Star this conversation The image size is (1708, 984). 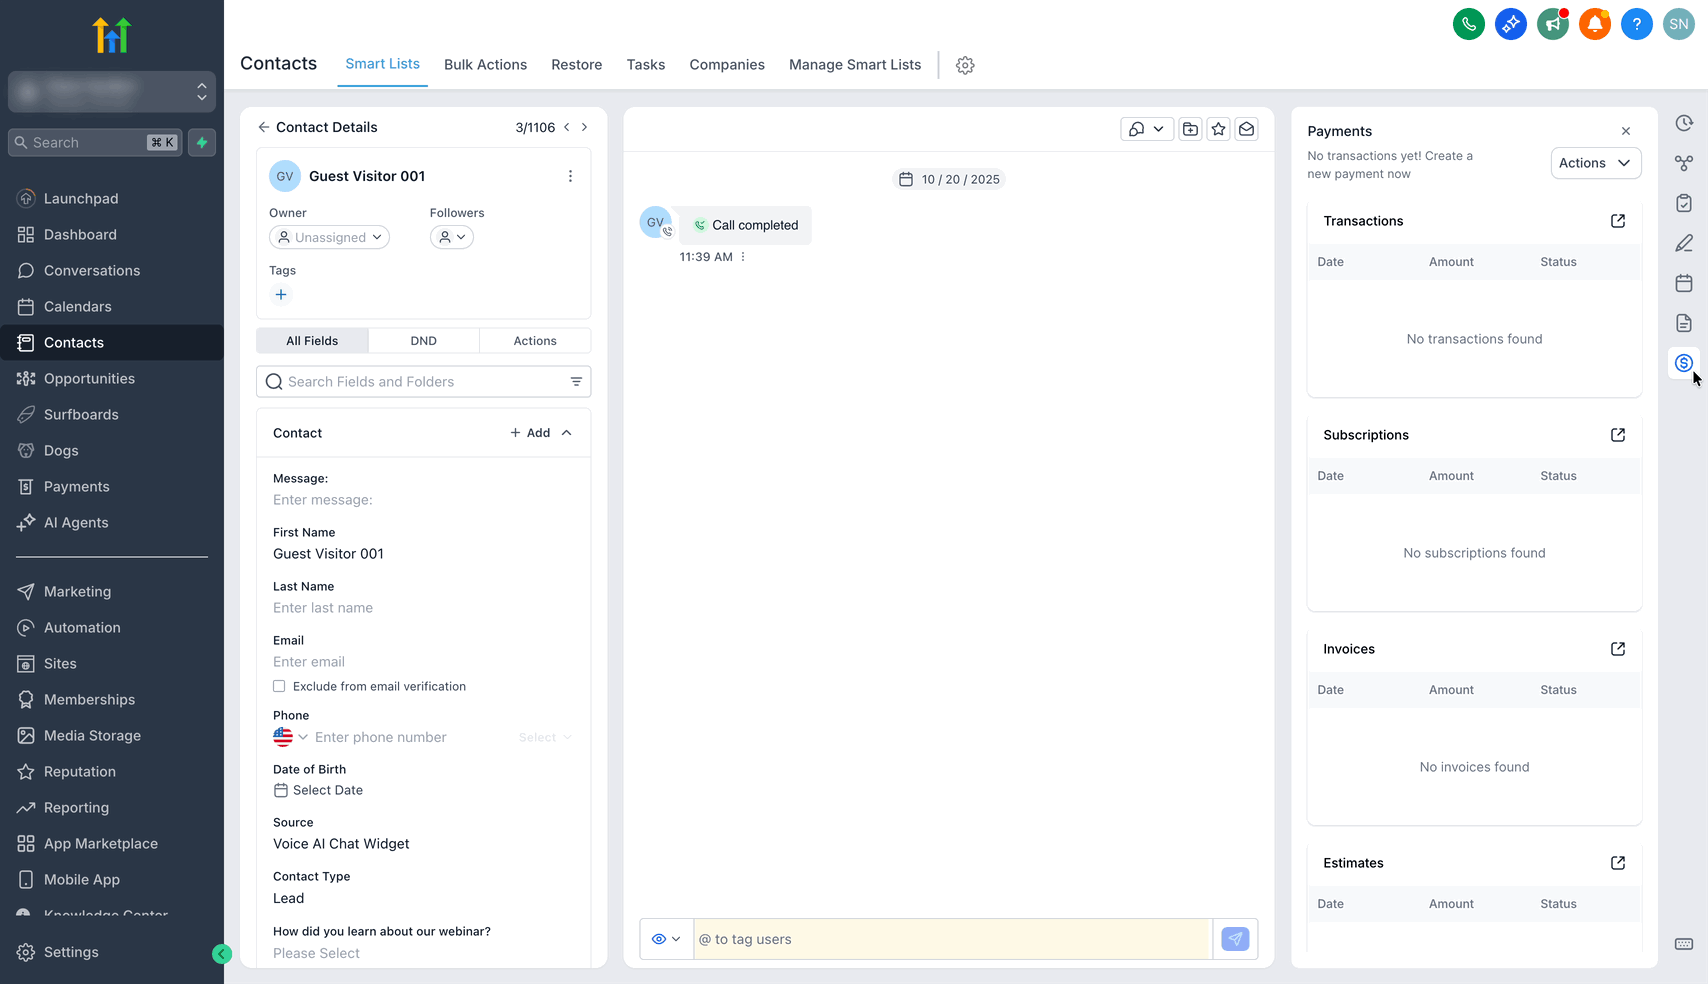(x=1218, y=129)
